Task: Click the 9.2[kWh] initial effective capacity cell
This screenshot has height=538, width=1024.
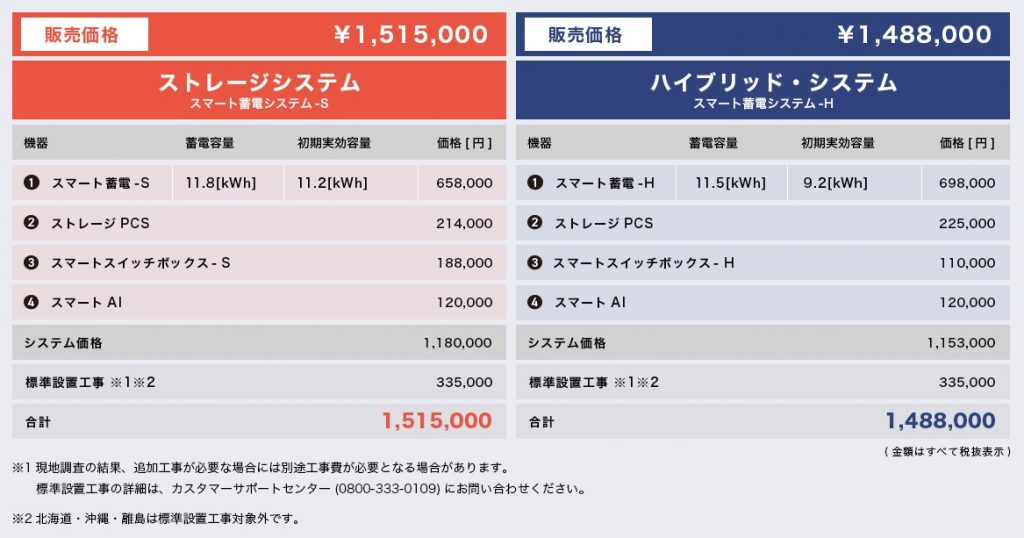Action: coord(834,183)
